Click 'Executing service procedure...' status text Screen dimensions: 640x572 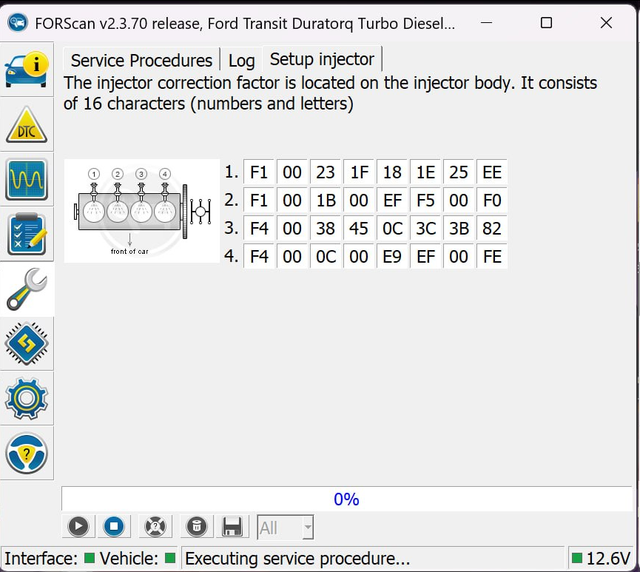tap(298, 558)
